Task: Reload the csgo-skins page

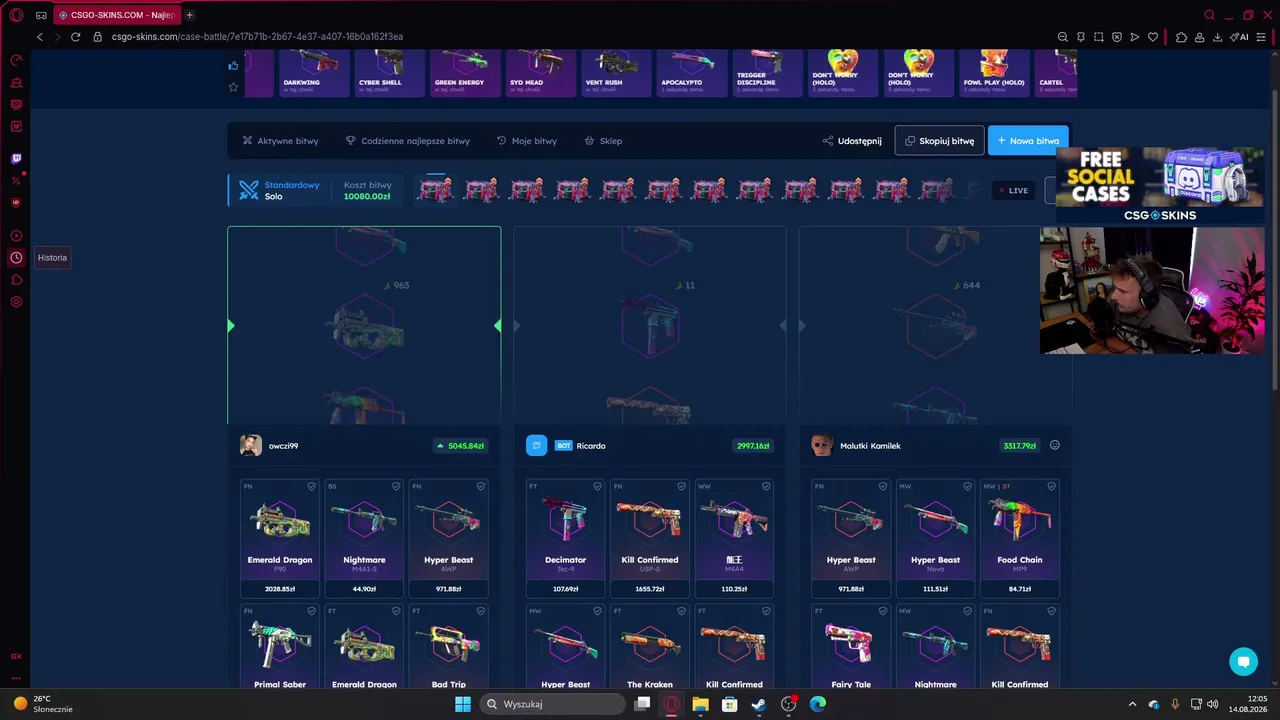Action: 75,37
